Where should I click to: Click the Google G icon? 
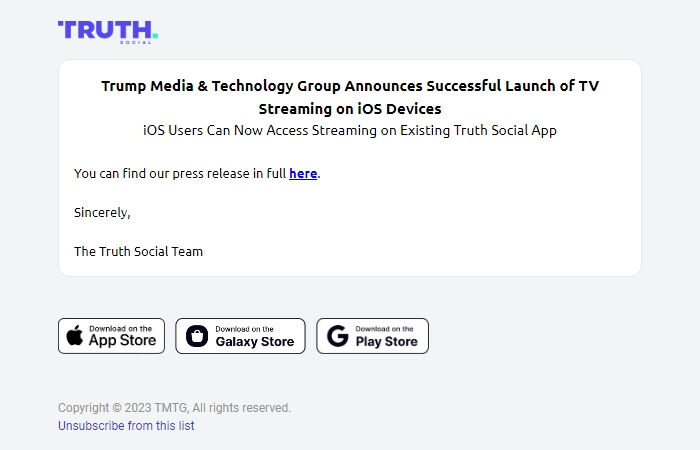click(338, 336)
